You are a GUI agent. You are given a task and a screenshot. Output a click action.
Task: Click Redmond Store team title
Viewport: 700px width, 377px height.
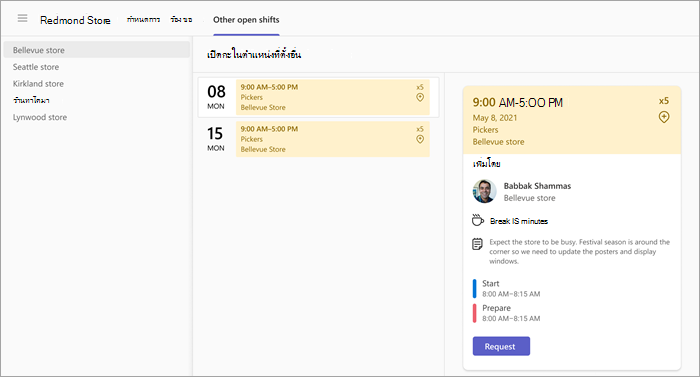(x=75, y=20)
